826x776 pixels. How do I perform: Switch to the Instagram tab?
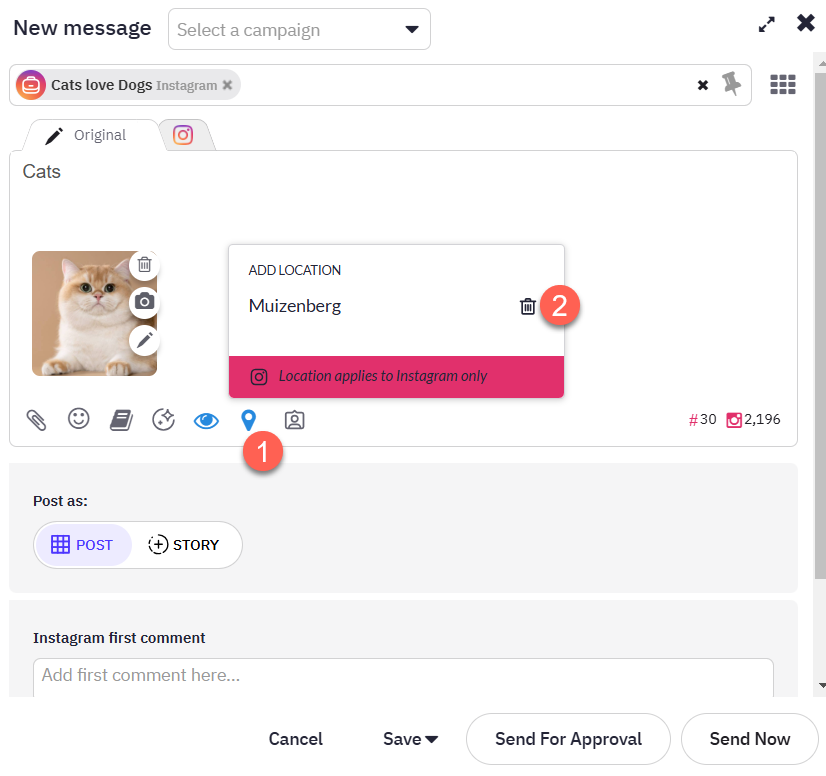pyautogui.click(x=183, y=135)
